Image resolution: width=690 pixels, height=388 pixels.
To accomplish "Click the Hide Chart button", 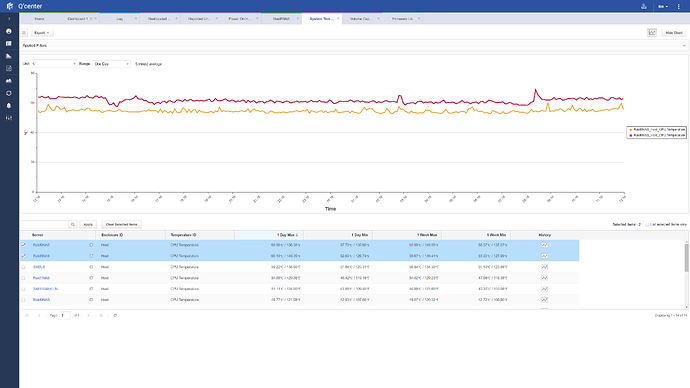I will (674, 33).
